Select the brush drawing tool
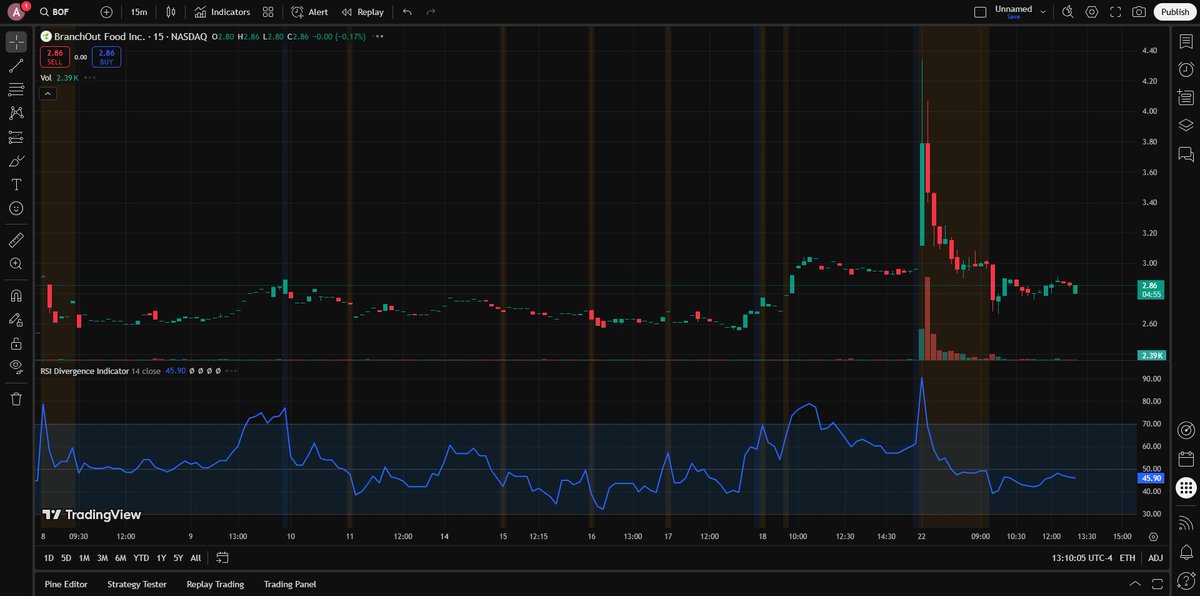Viewport: 1200px width, 596px height. [16, 161]
